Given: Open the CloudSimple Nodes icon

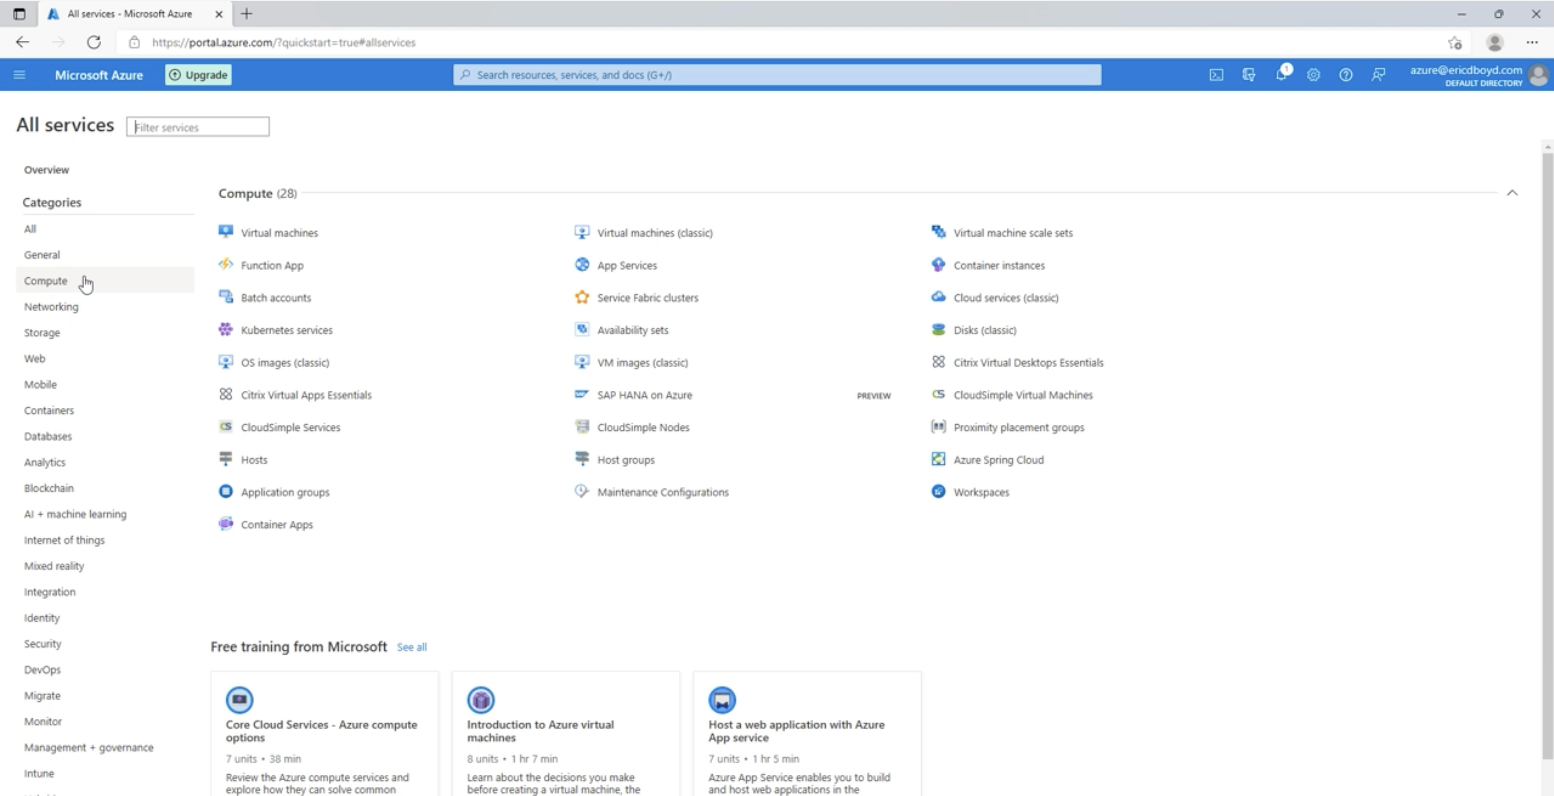Looking at the screenshot, I should [x=582, y=427].
